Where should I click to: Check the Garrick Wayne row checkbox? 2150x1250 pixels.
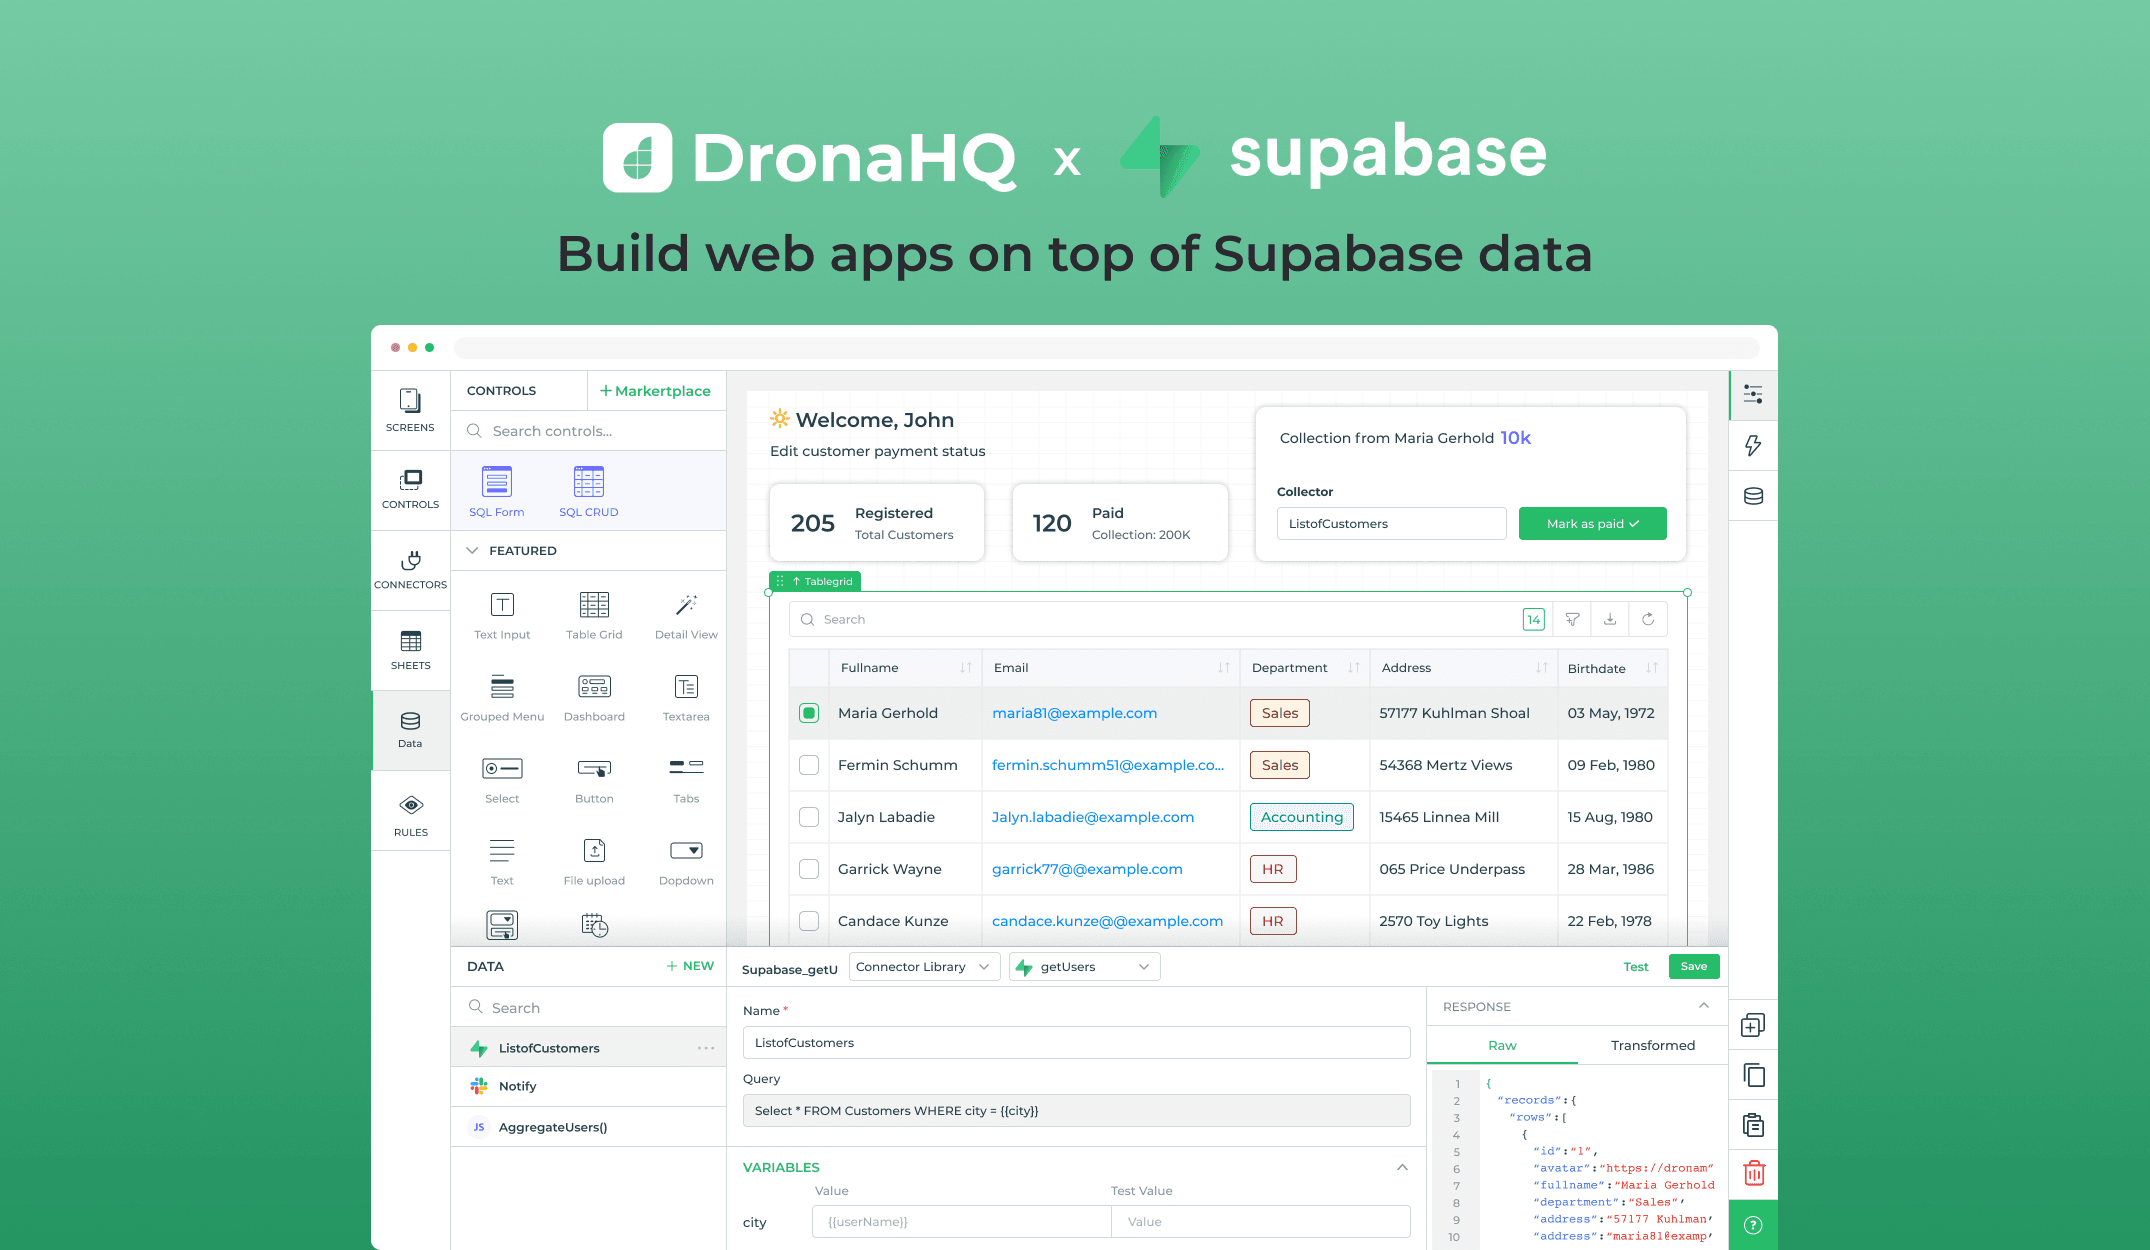coord(809,869)
